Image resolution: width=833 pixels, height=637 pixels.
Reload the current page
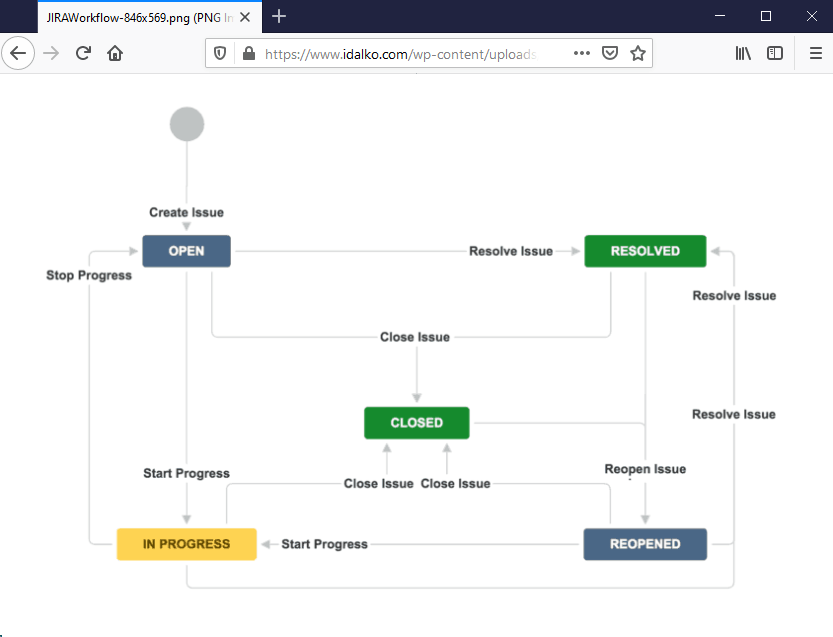click(x=84, y=54)
